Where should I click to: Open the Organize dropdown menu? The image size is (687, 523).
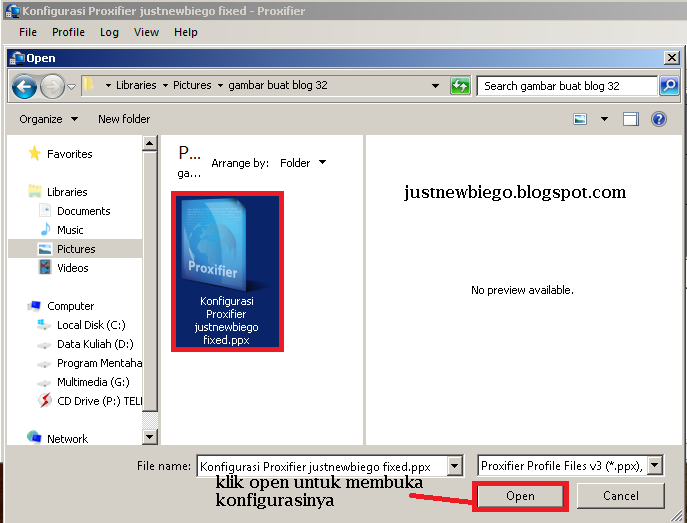pos(49,119)
